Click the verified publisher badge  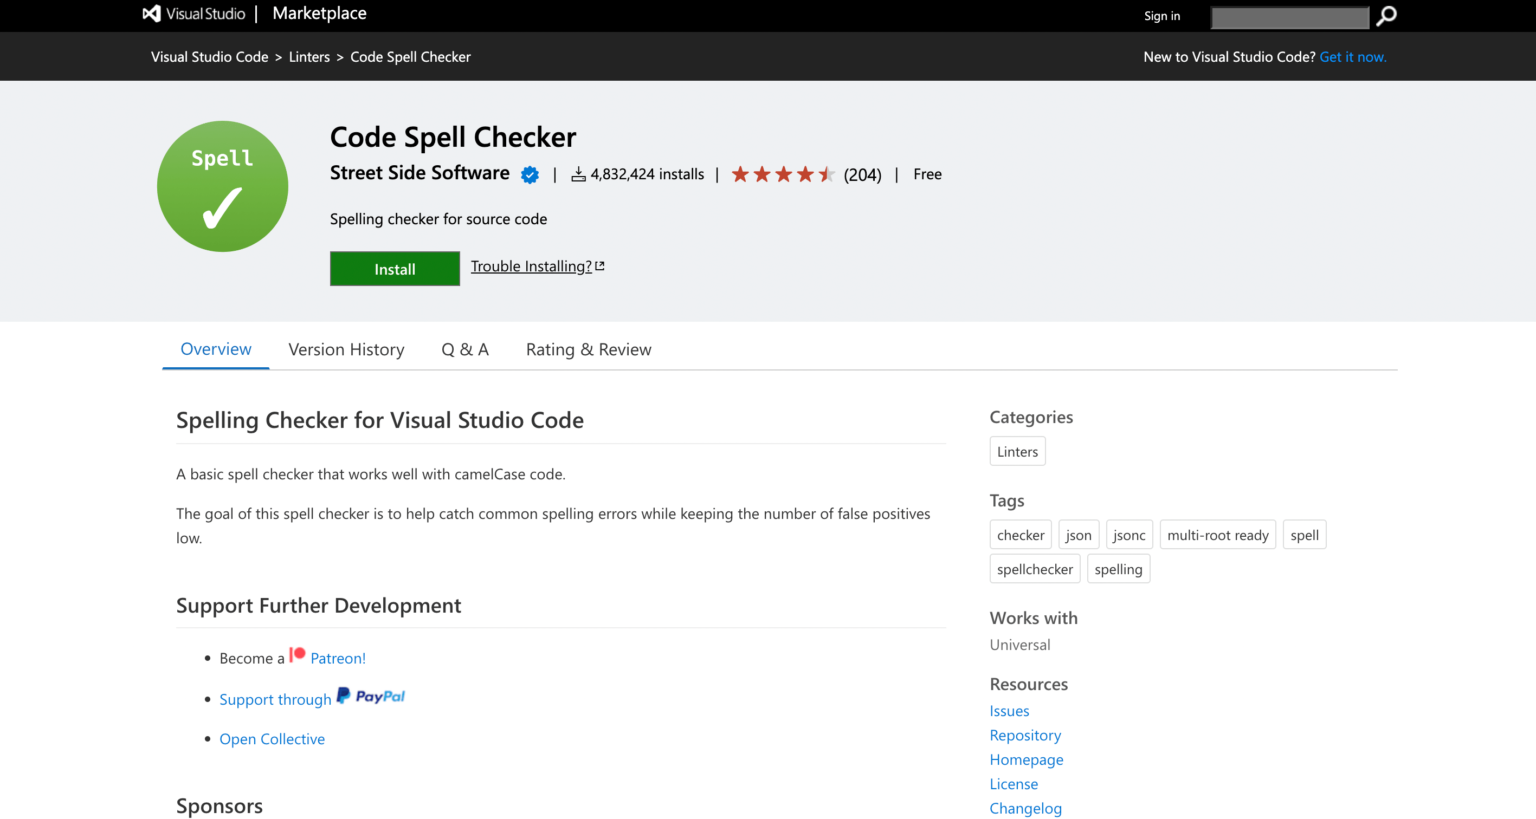tap(530, 174)
